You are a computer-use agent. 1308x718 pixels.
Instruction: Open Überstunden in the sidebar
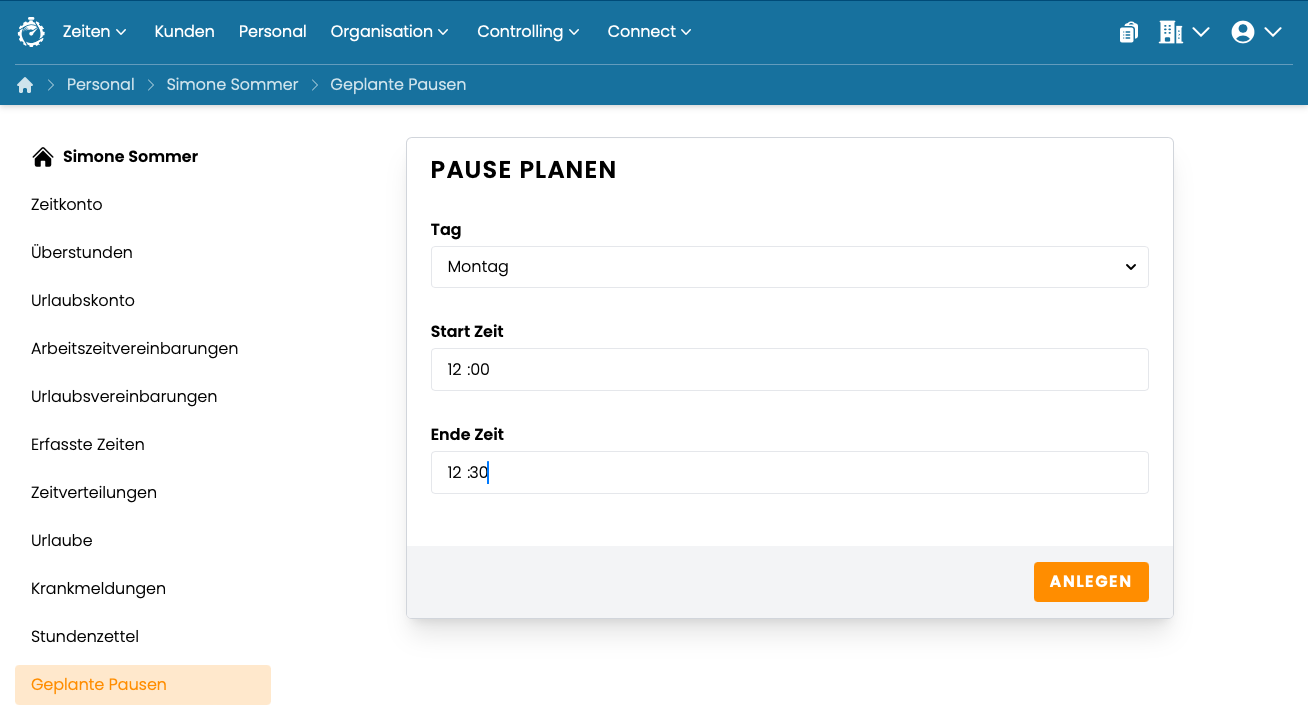(x=82, y=253)
